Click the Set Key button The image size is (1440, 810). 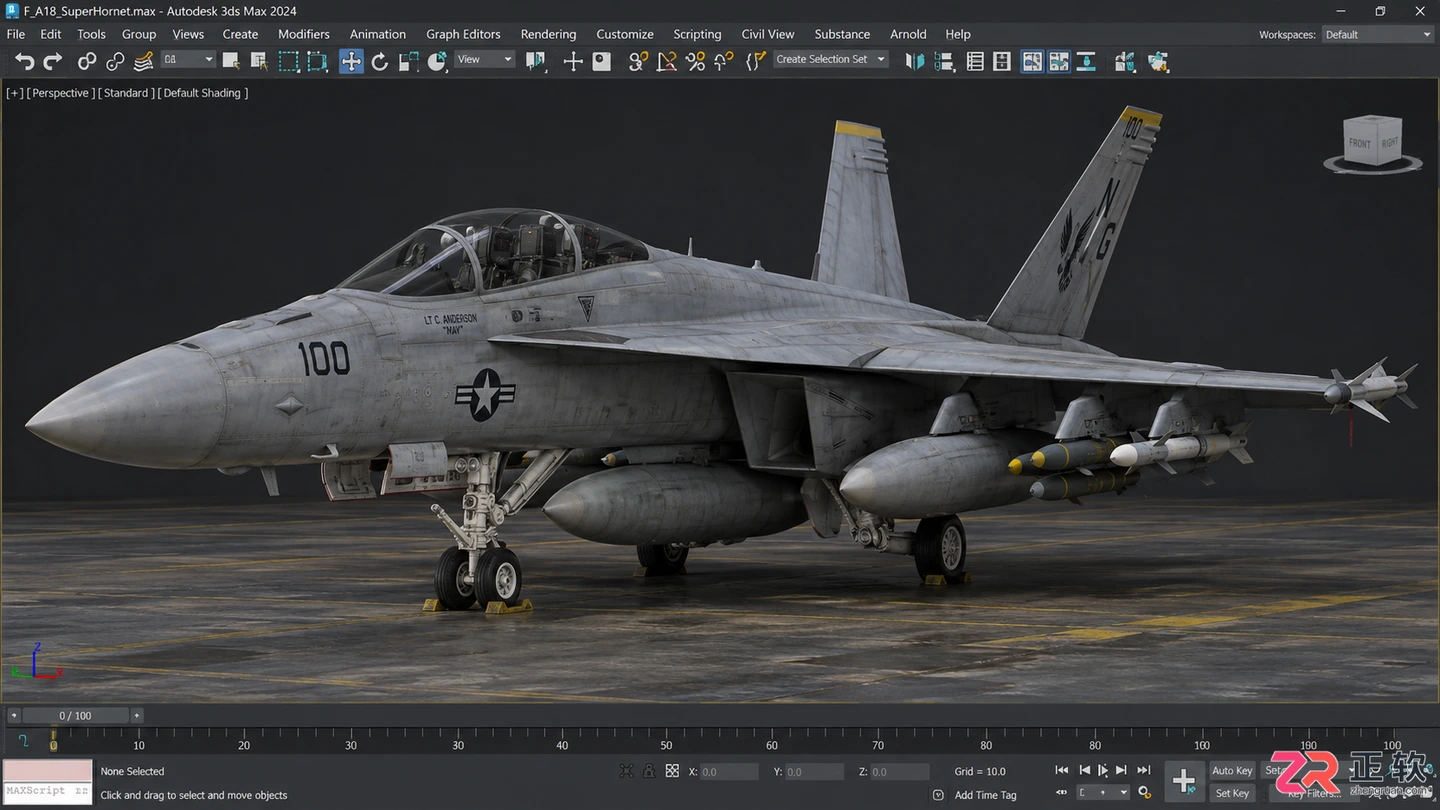(1232, 793)
